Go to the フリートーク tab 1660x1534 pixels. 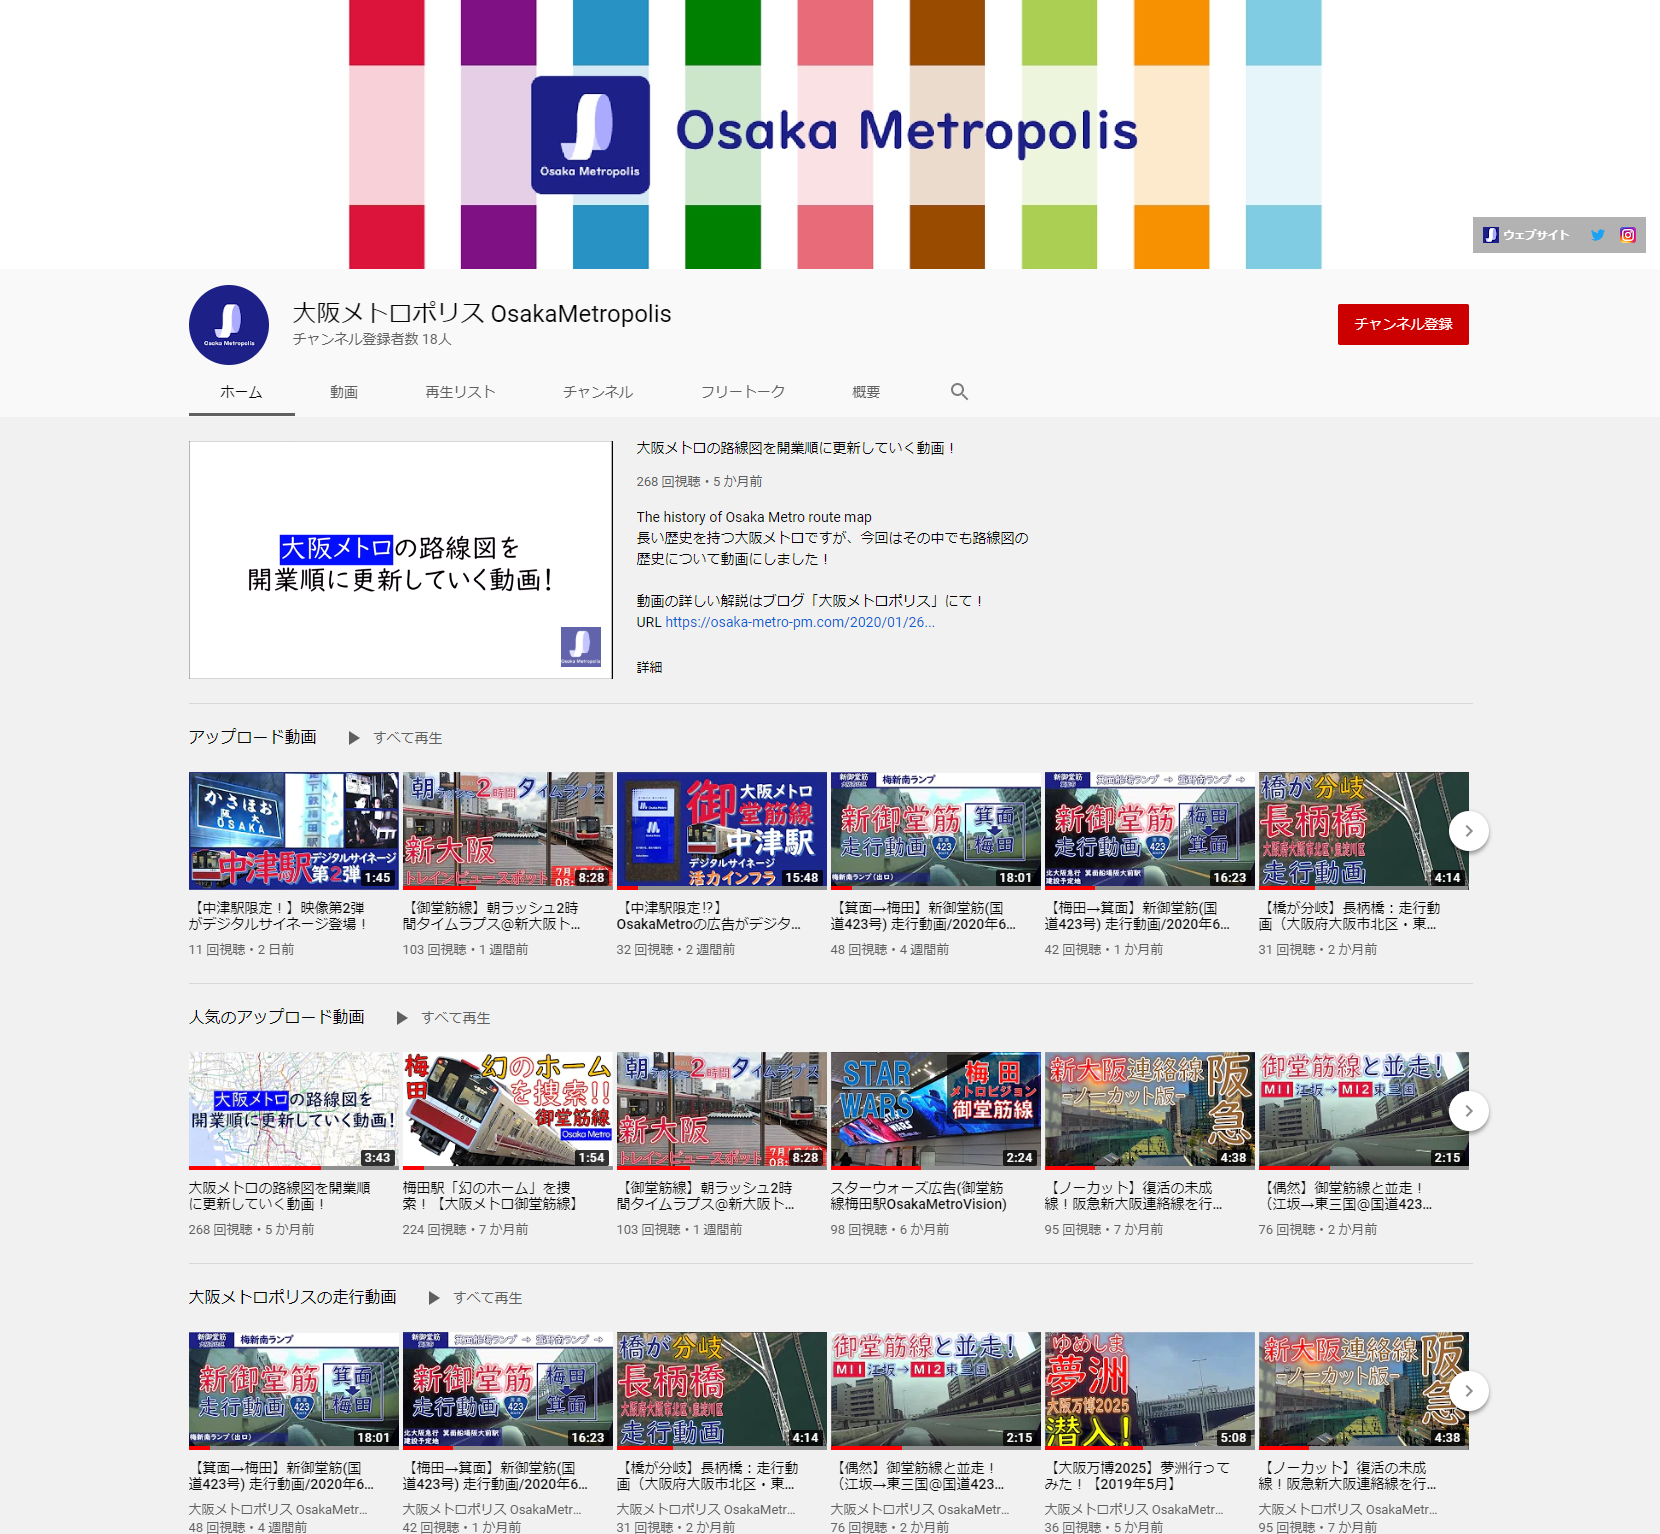(x=742, y=392)
